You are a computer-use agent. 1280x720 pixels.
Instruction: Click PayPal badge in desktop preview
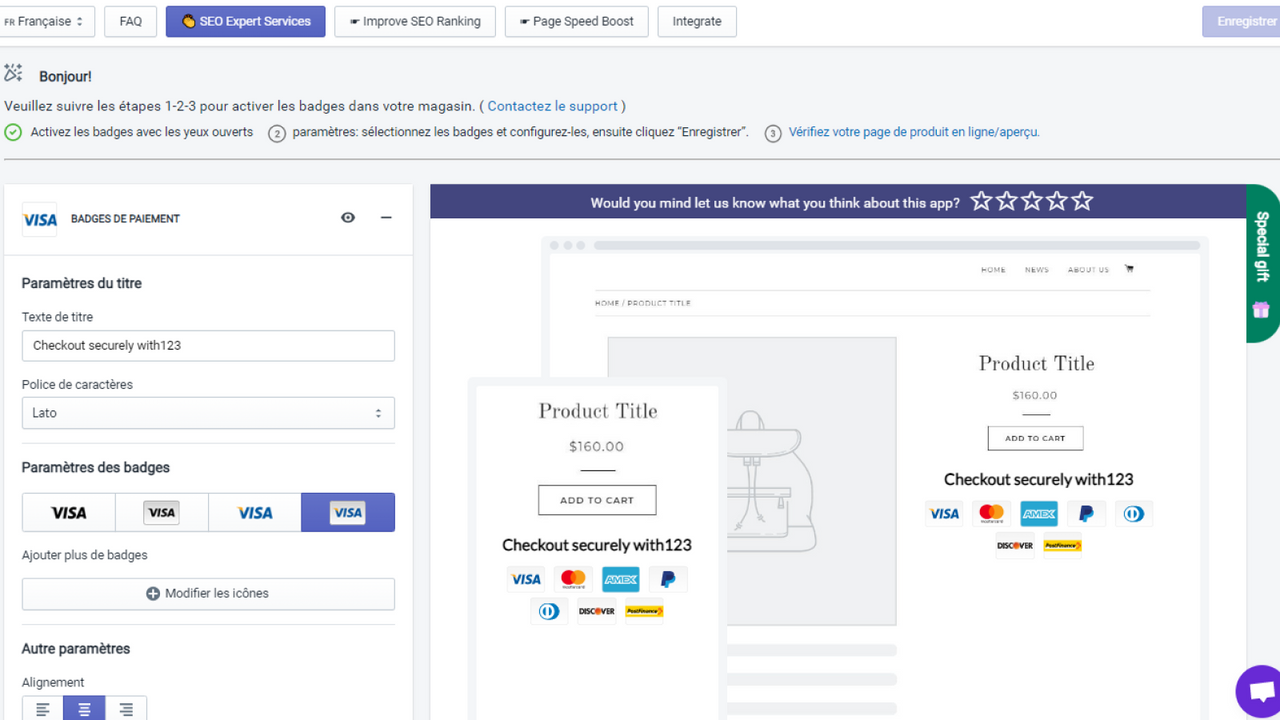1086,514
